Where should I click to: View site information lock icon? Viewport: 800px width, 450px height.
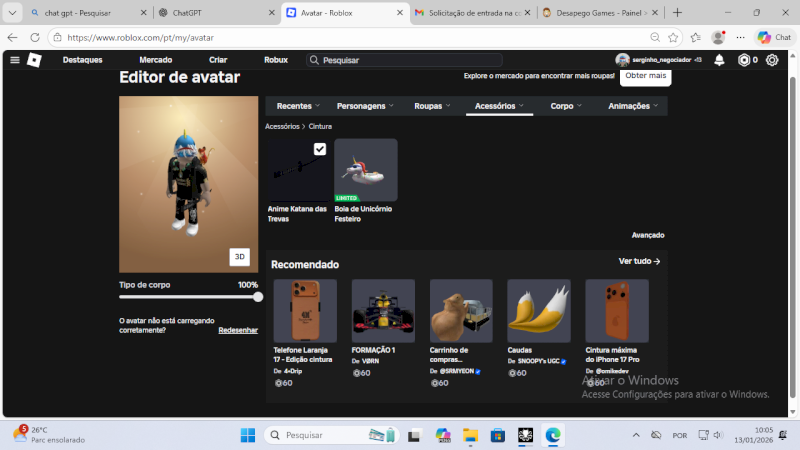pyautogui.click(x=58, y=37)
